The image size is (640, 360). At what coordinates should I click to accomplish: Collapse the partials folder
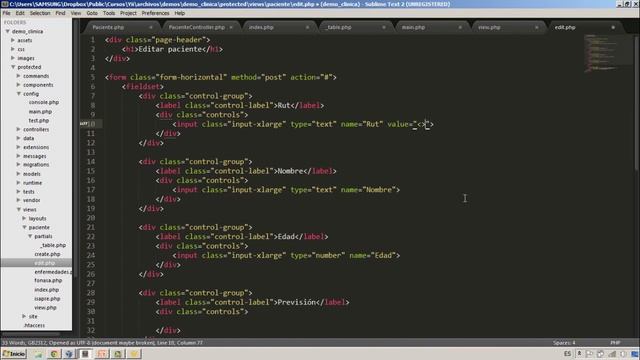tap(30, 236)
